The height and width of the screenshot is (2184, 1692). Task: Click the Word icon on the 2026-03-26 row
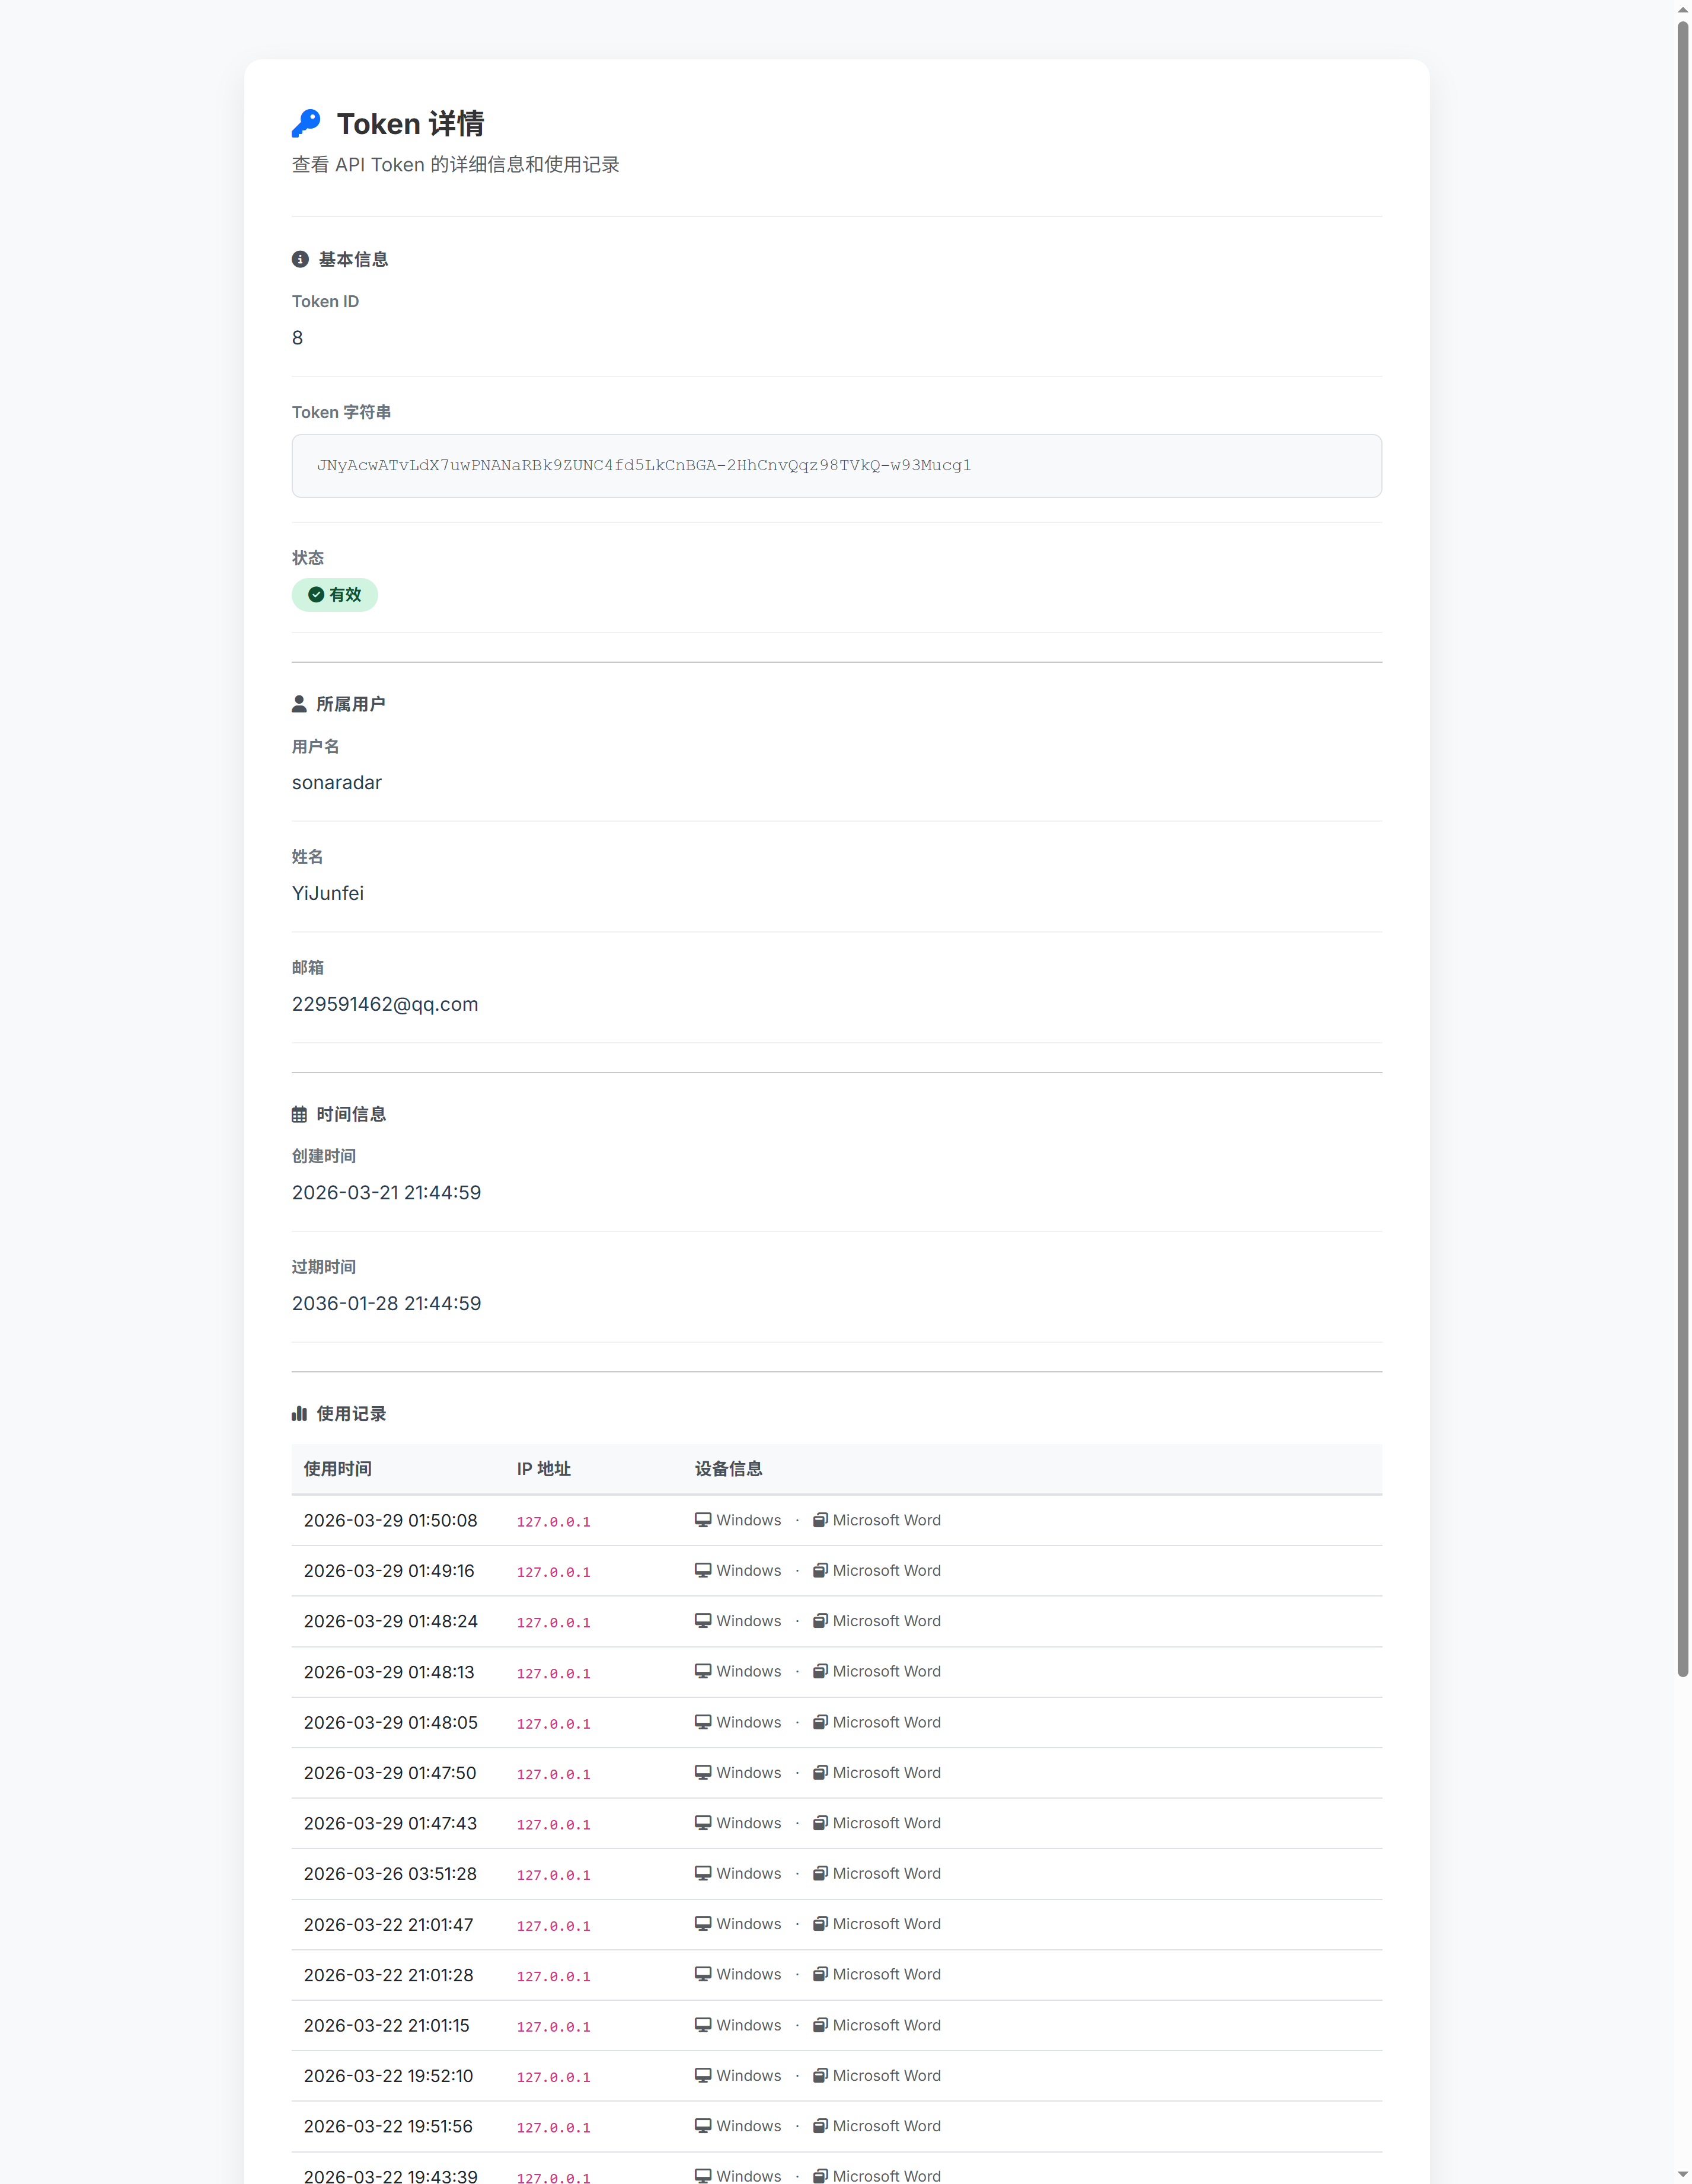pos(820,1873)
